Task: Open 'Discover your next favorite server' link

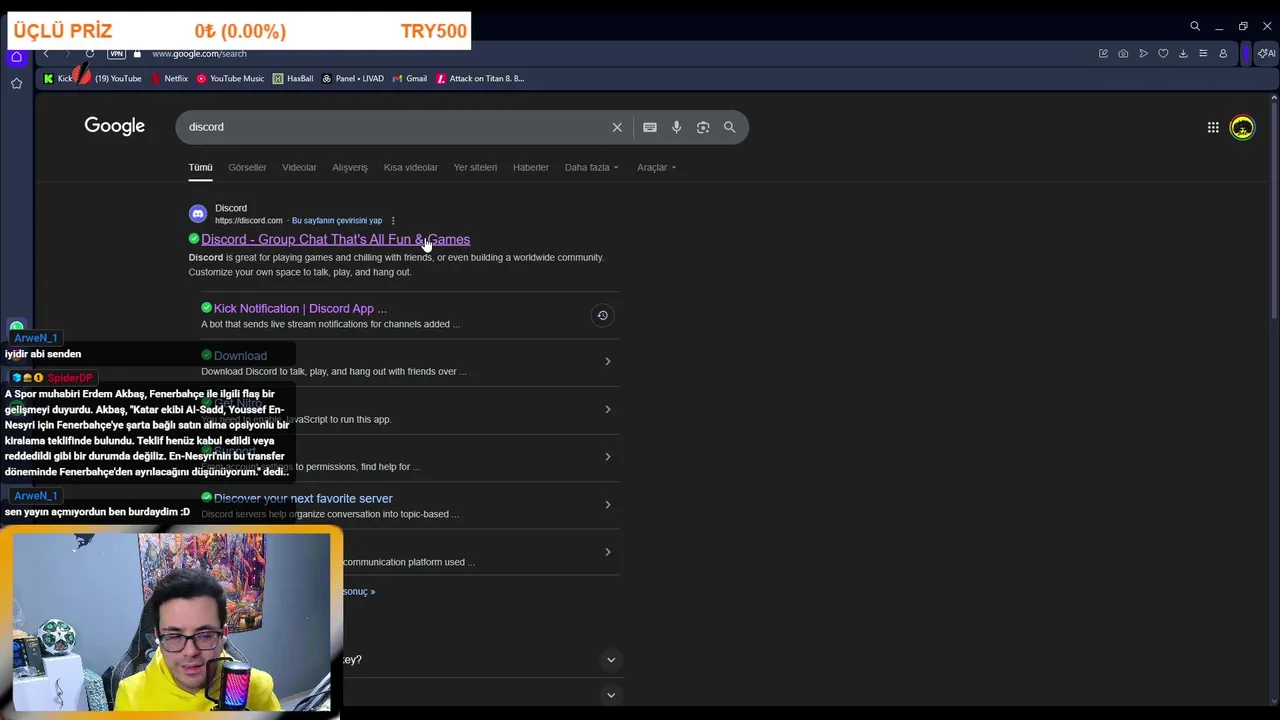Action: point(303,498)
